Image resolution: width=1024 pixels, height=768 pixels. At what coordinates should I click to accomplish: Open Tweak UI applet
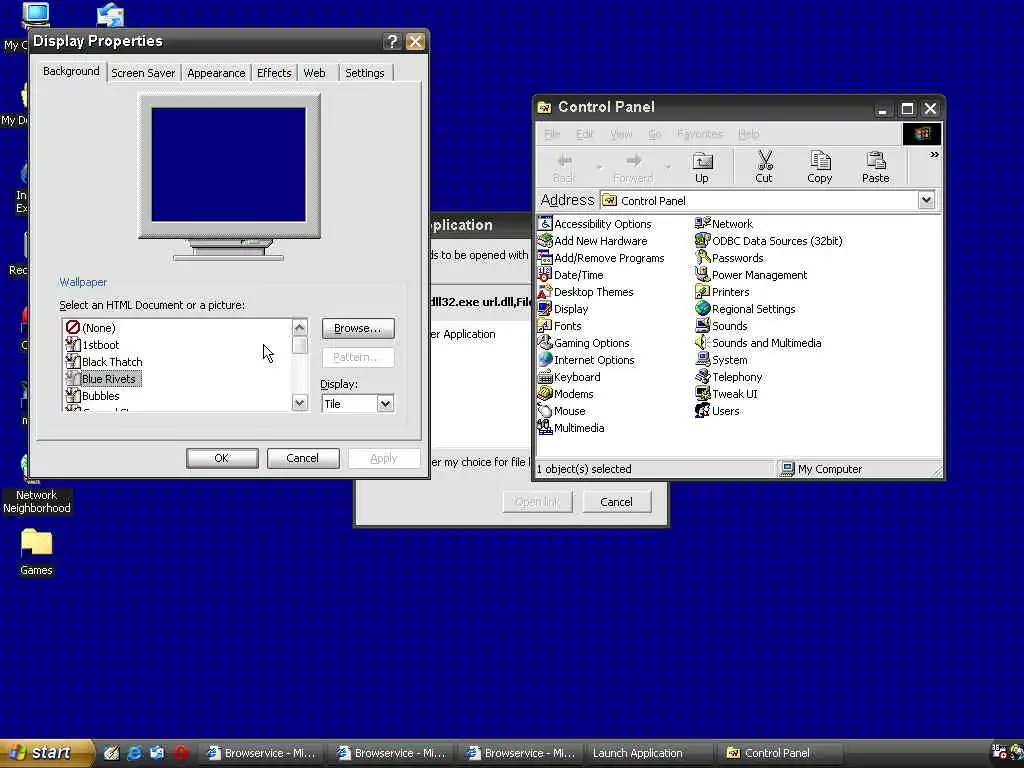(x=726, y=394)
